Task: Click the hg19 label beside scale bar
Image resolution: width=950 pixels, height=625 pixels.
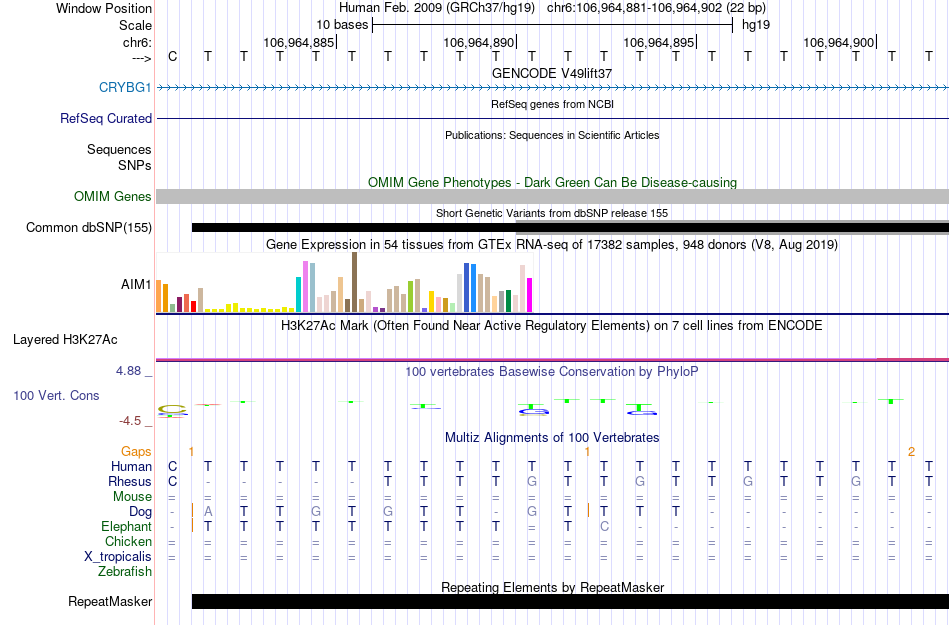Action: pyautogui.click(x=756, y=25)
